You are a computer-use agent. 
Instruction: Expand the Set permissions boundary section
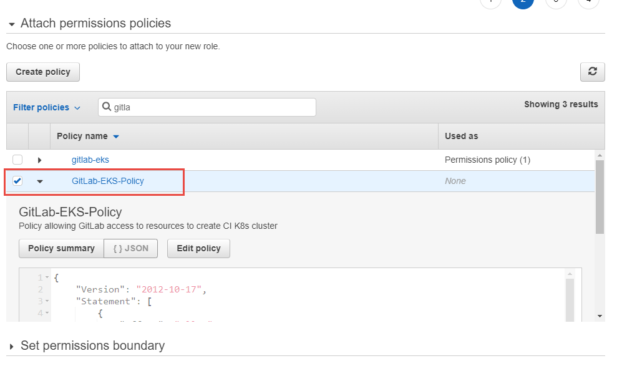click(x=11, y=346)
